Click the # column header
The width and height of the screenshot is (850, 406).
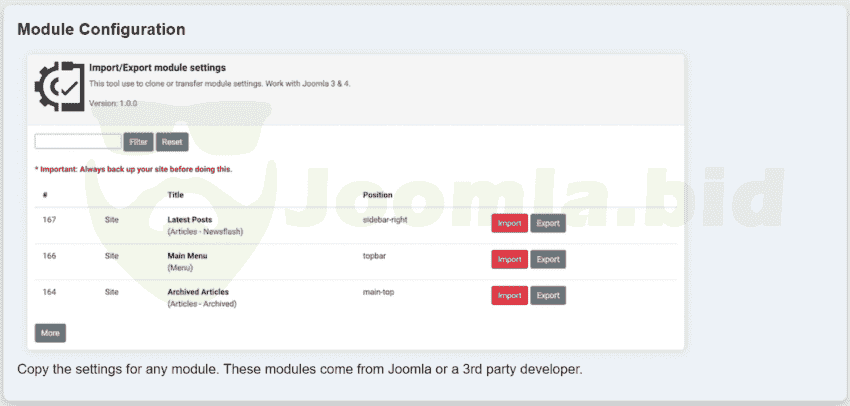point(45,195)
